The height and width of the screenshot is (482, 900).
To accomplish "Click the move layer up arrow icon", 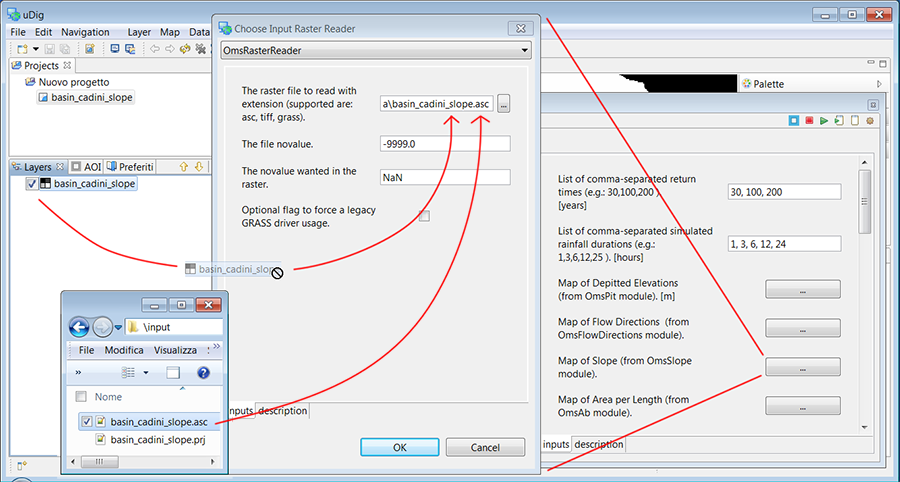I will pyautogui.click(x=183, y=167).
